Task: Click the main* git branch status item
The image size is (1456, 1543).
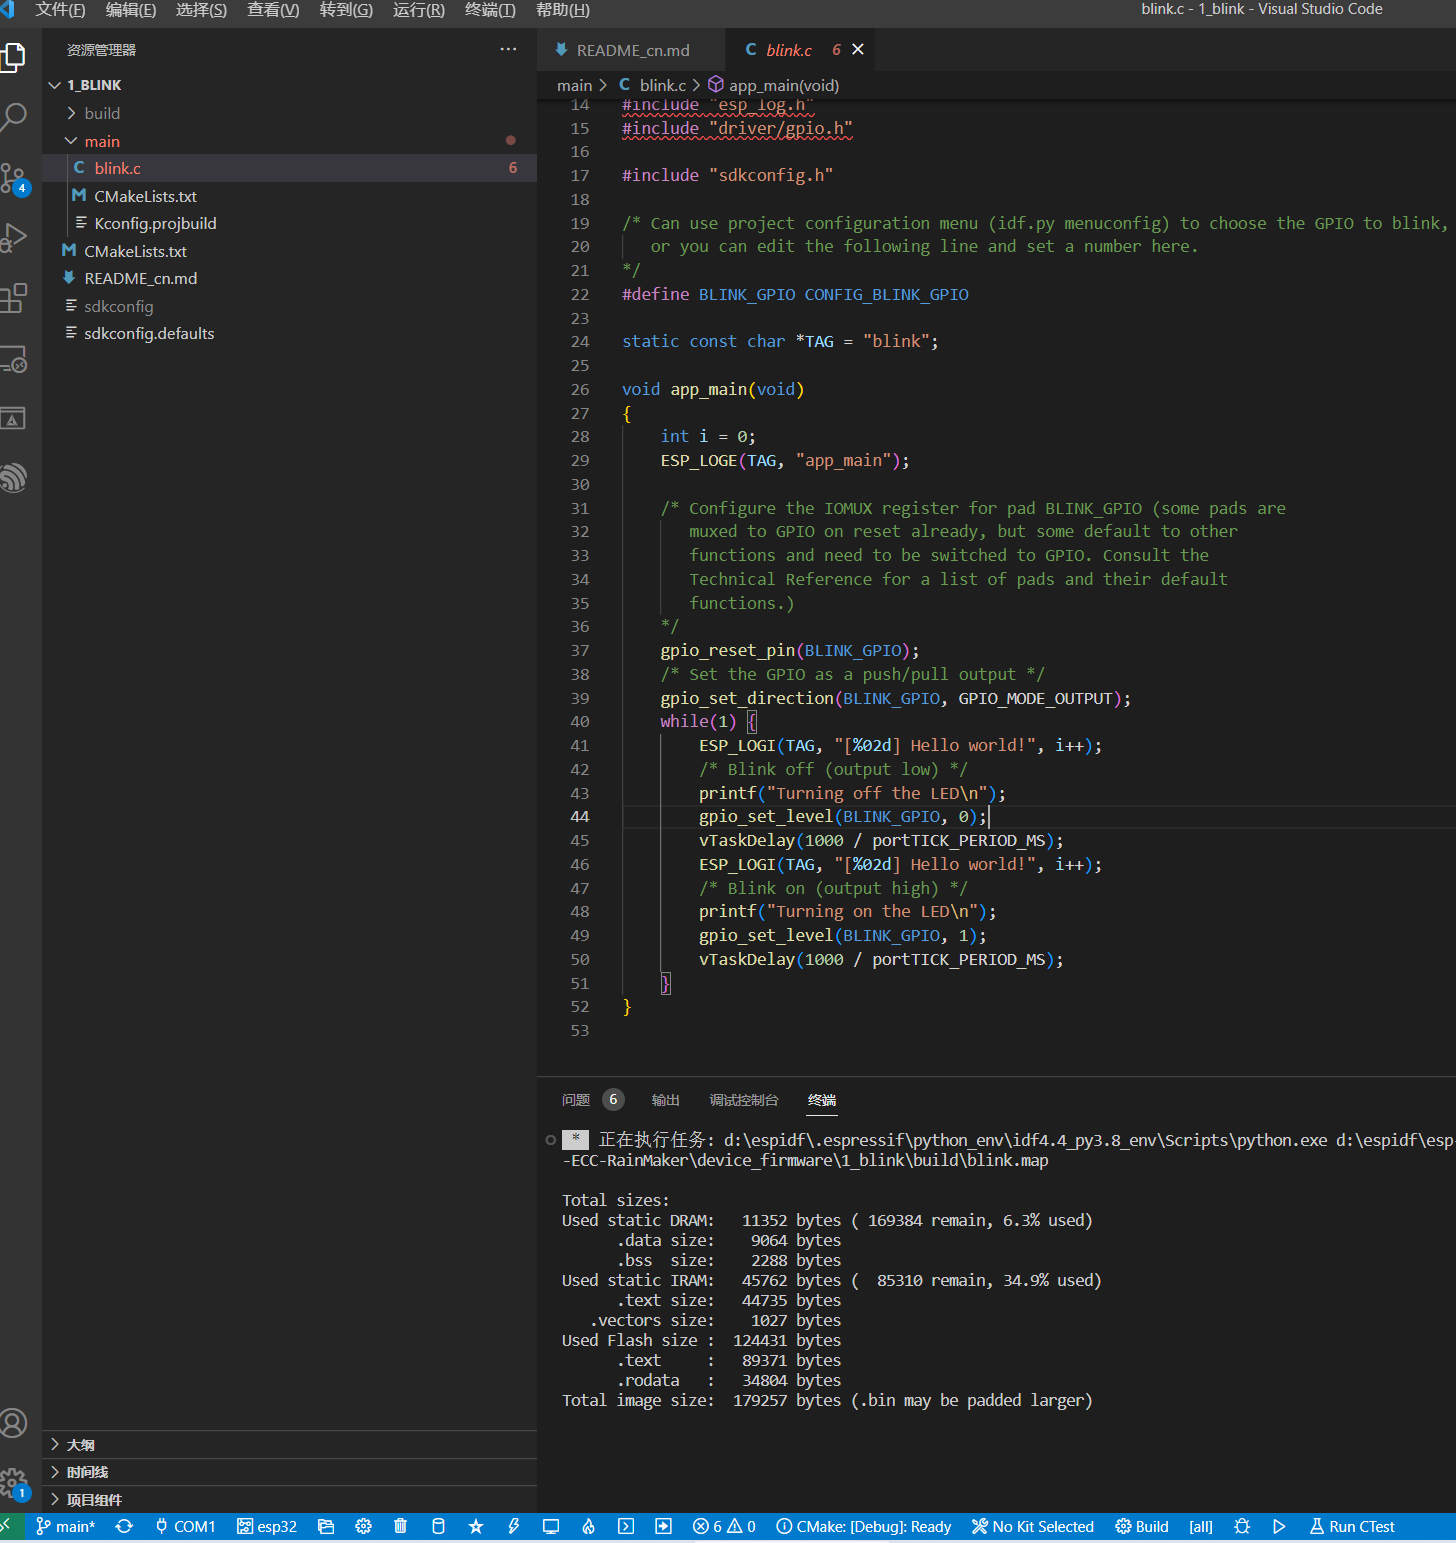Action: [65, 1526]
